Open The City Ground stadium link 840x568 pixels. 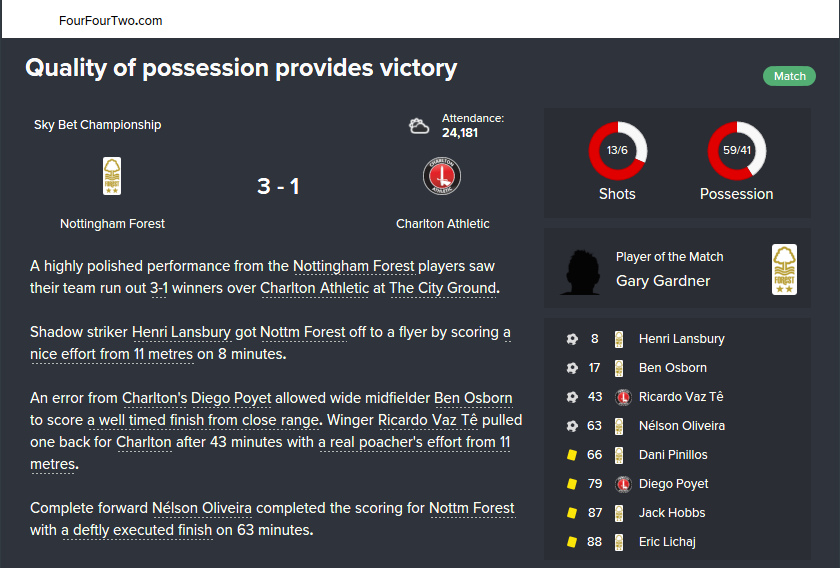point(442,288)
